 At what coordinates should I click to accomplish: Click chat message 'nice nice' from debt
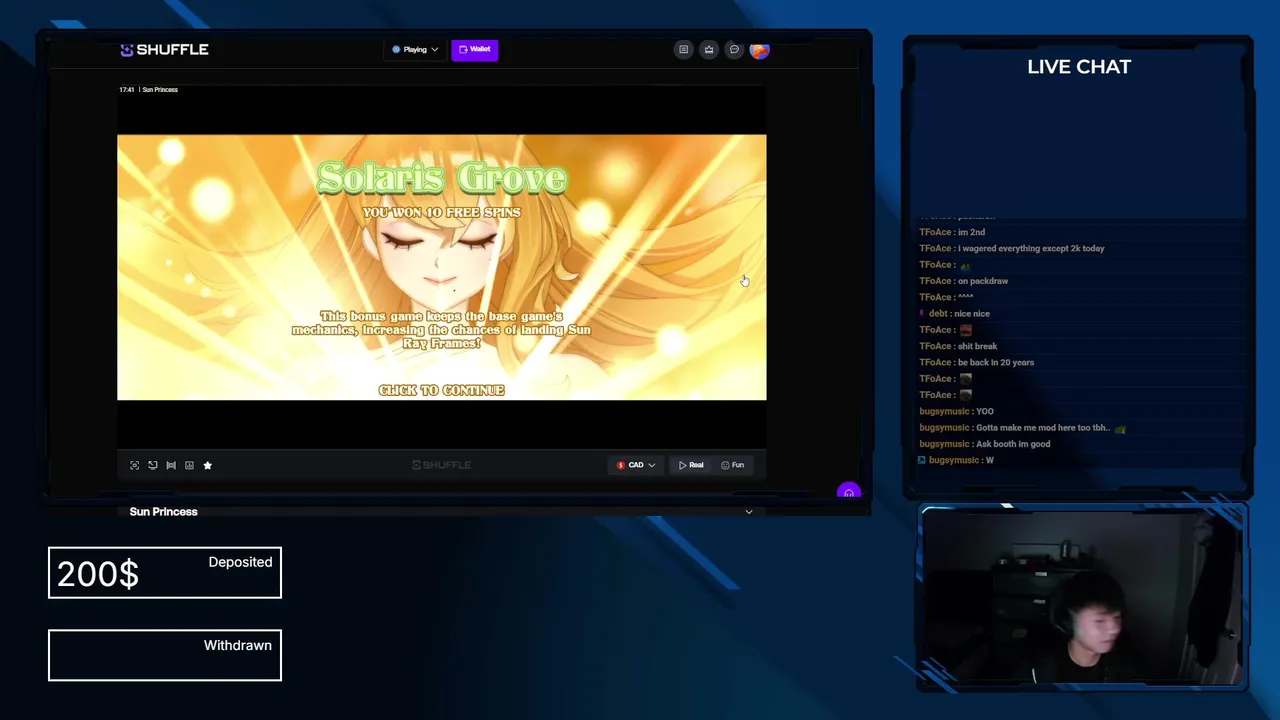[970, 313]
